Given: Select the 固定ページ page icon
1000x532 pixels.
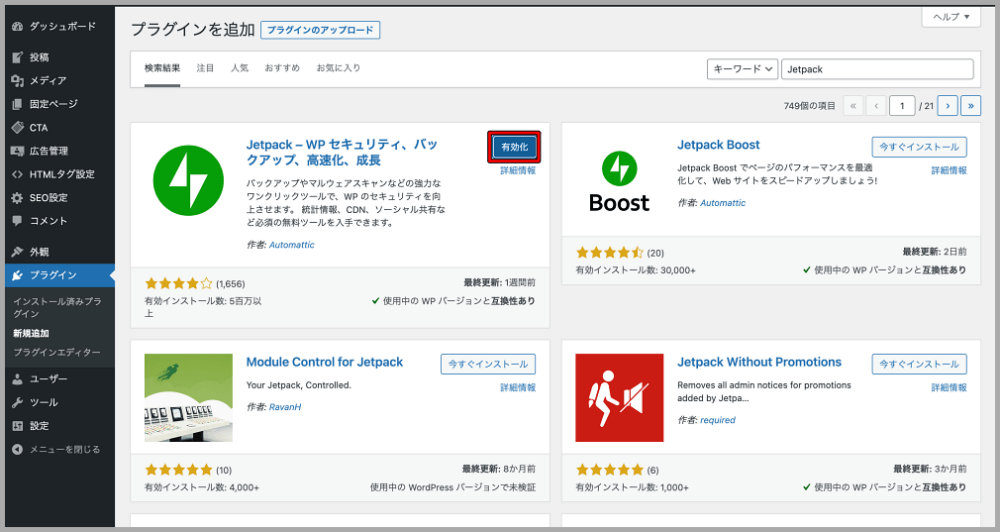Looking at the screenshot, I should click(17, 104).
